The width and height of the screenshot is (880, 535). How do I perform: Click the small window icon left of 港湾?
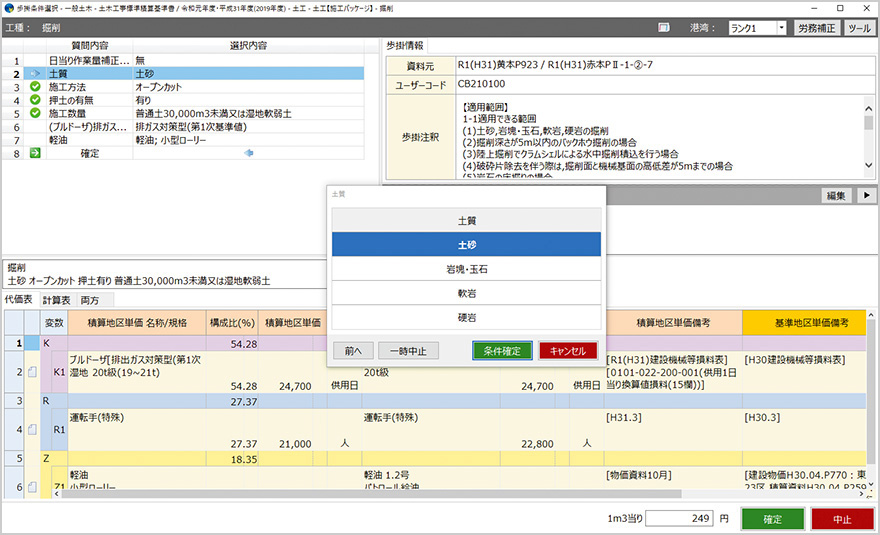(664, 28)
